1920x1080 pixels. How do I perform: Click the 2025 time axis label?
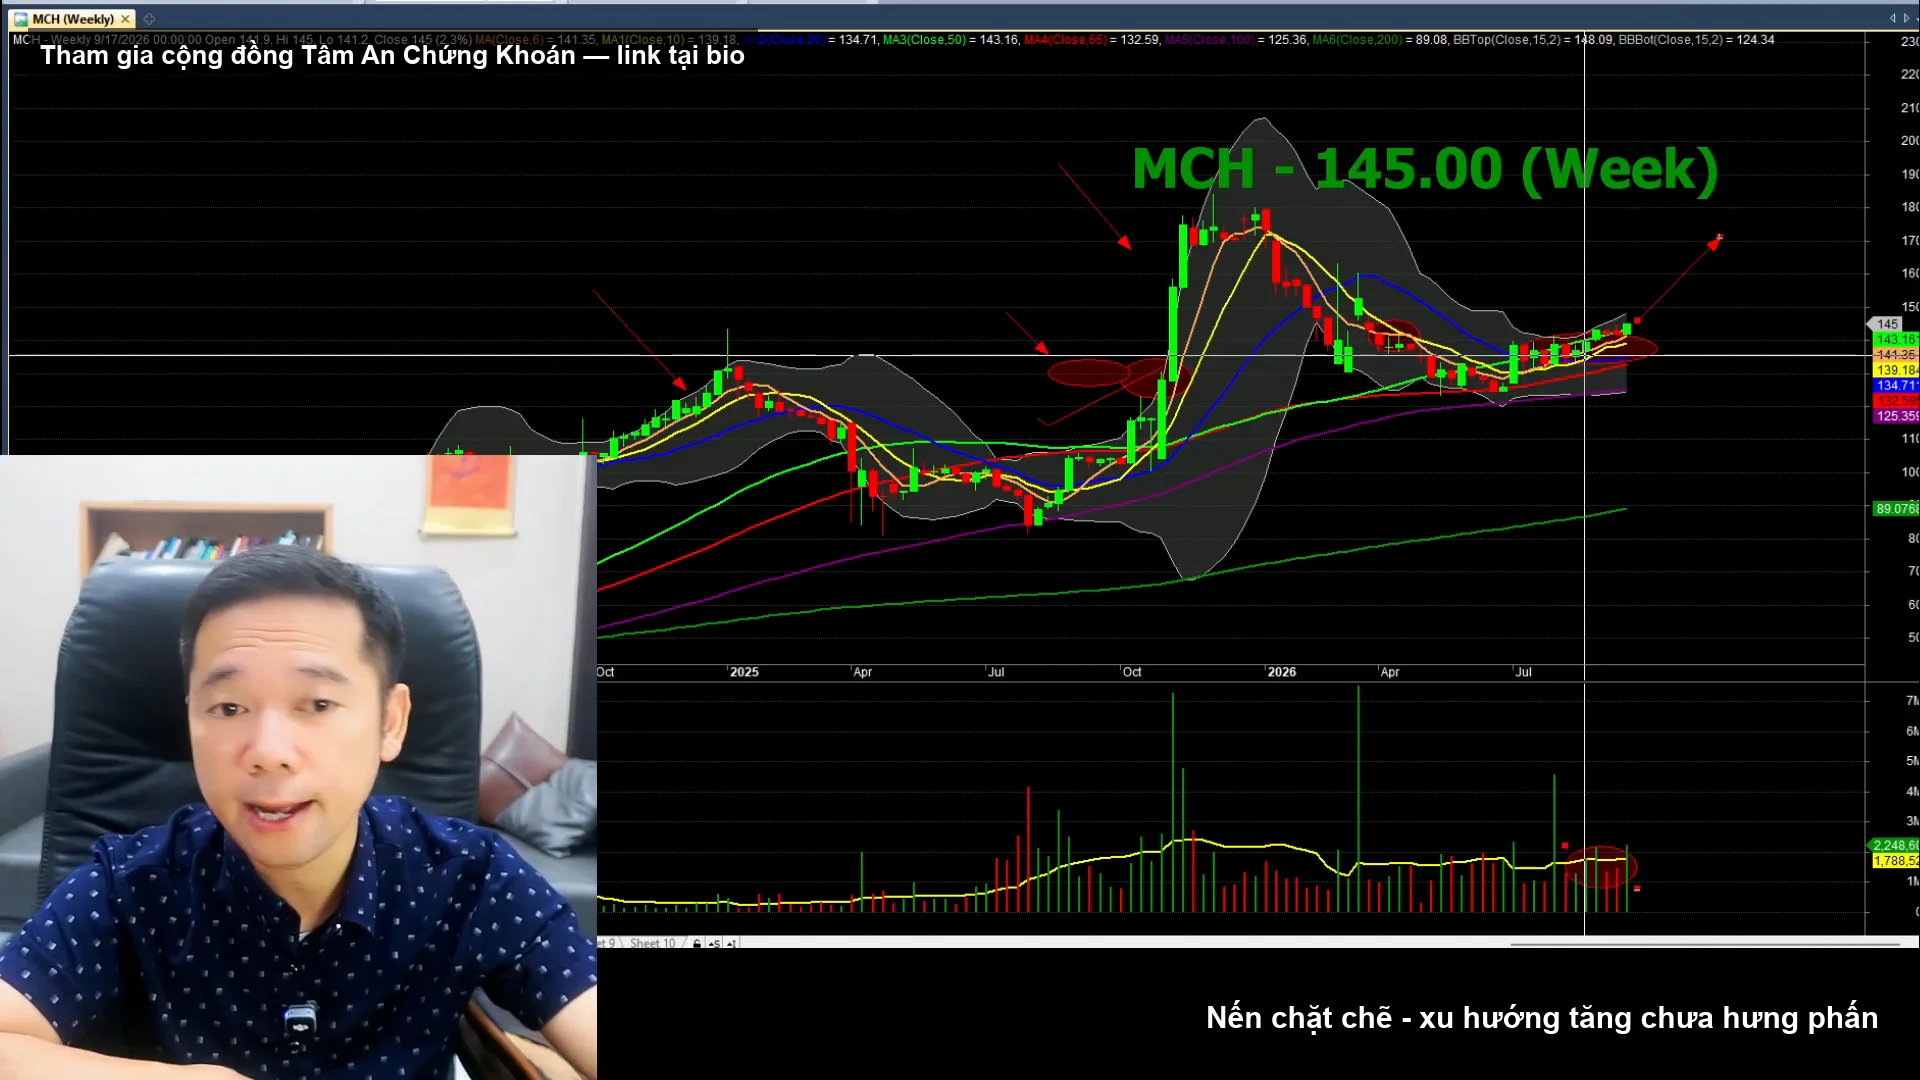click(744, 672)
